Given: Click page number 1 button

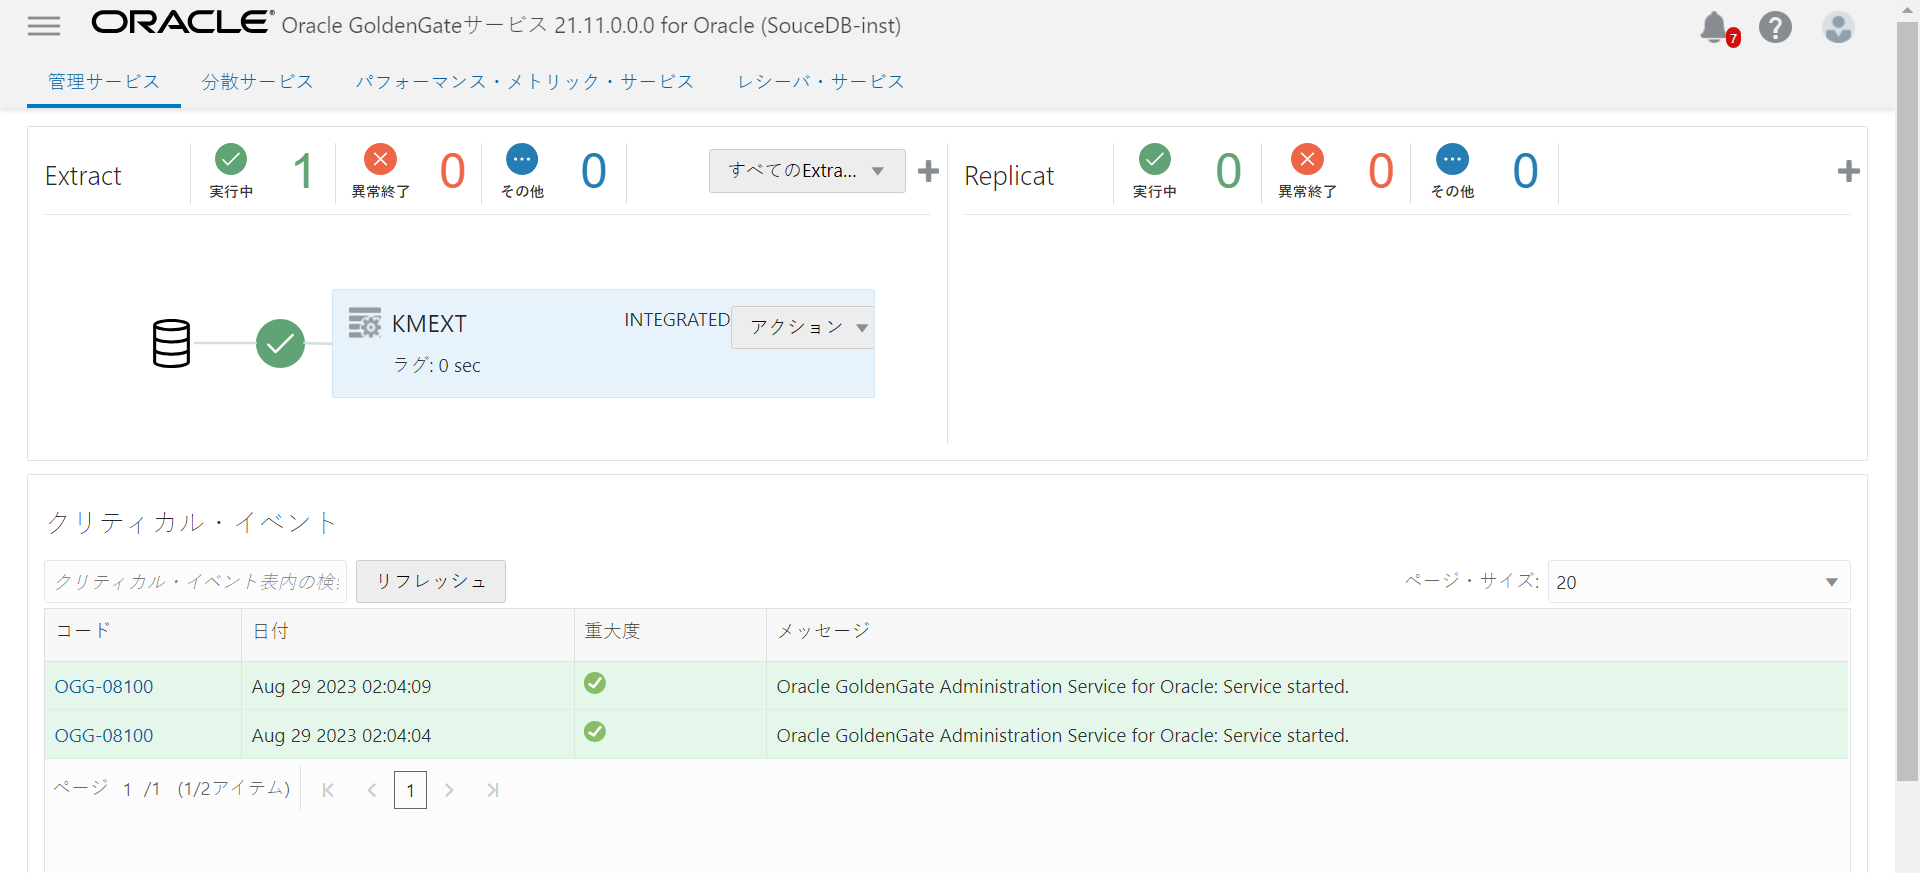Looking at the screenshot, I should [x=410, y=790].
